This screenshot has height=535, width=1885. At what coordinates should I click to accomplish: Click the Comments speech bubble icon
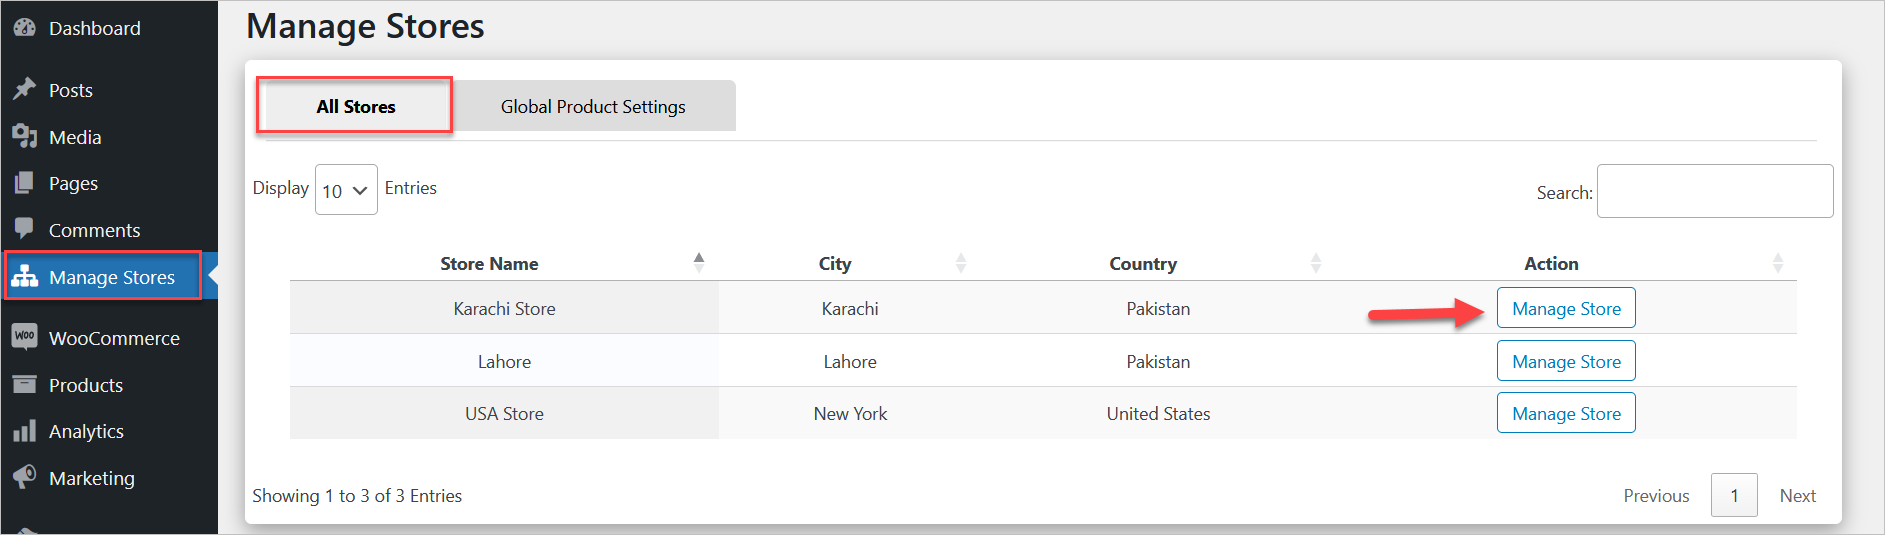click(x=25, y=229)
